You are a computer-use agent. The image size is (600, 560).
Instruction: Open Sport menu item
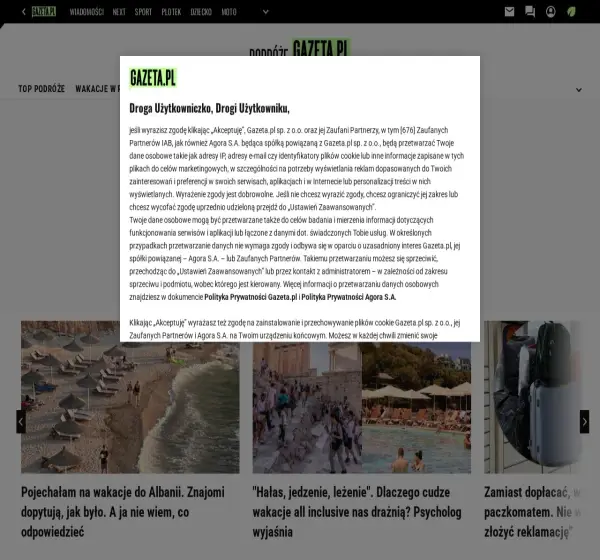tap(143, 12)
